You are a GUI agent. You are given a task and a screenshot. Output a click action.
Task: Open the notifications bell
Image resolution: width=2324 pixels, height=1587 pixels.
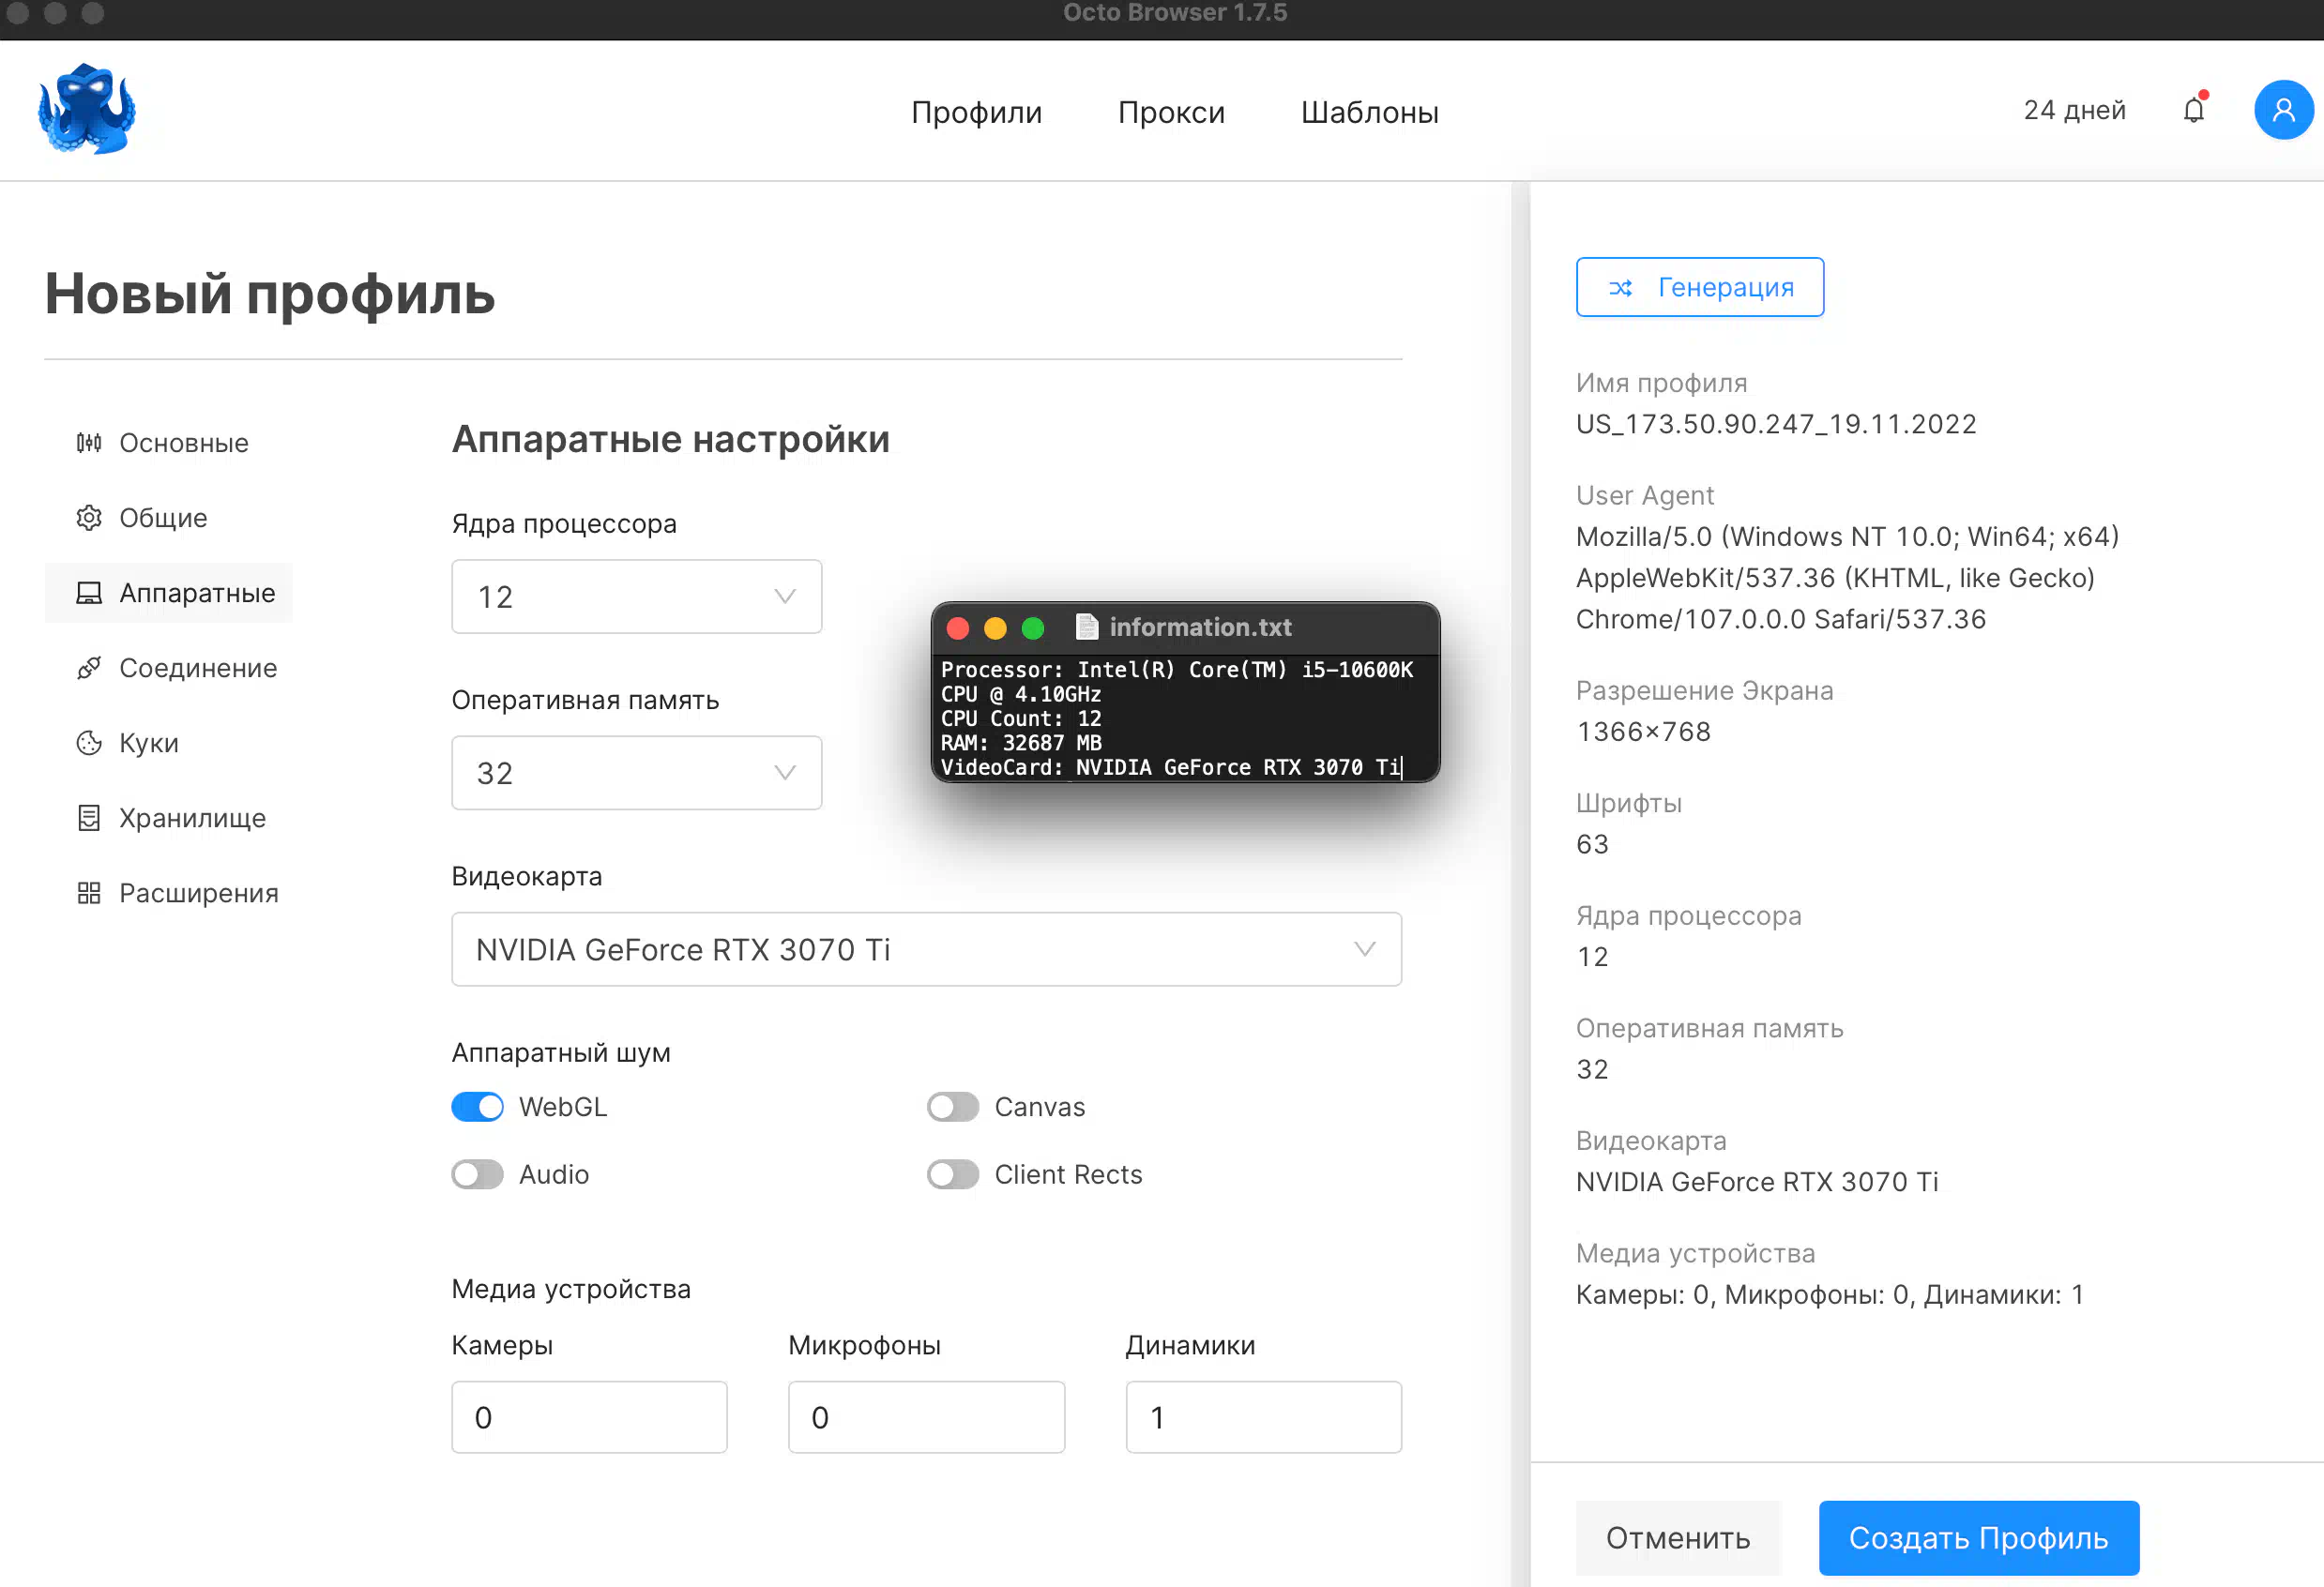pyautogui.click(x=2193, y=109)
